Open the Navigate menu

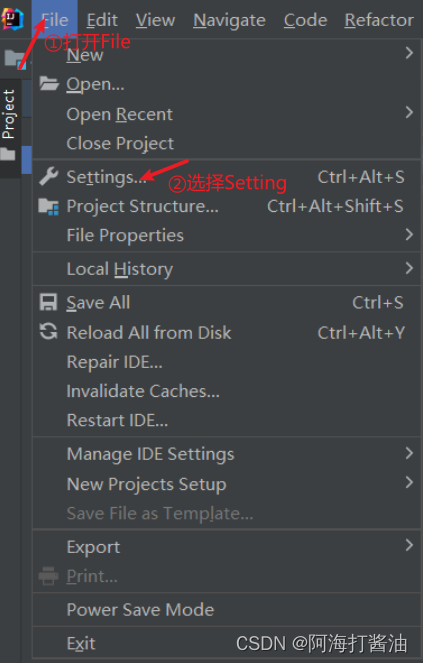229,20
